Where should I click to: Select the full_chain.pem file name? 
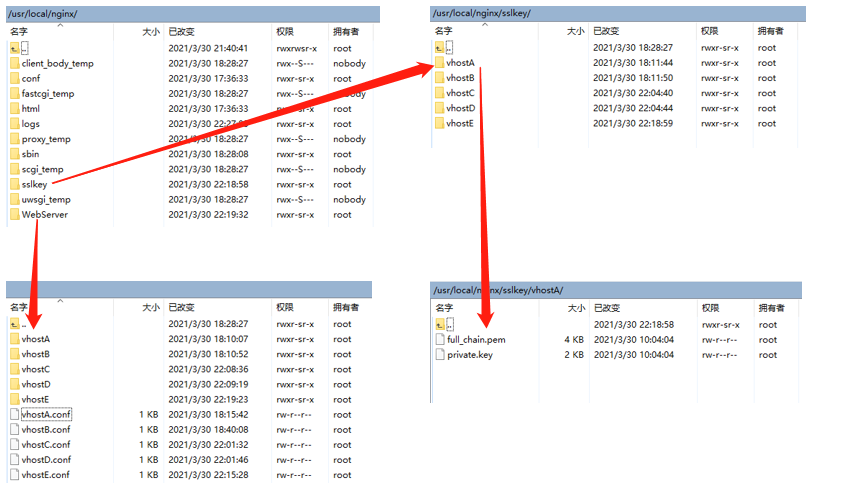point(476,340)
